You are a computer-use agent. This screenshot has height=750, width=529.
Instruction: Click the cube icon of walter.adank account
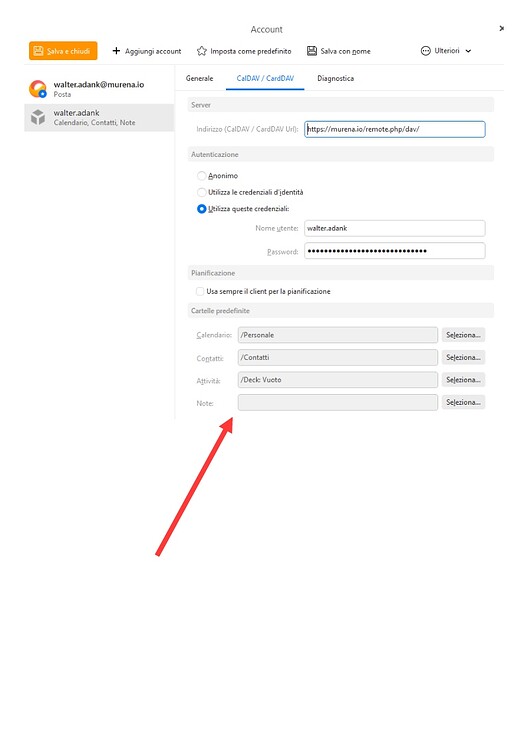click(38, 117)
